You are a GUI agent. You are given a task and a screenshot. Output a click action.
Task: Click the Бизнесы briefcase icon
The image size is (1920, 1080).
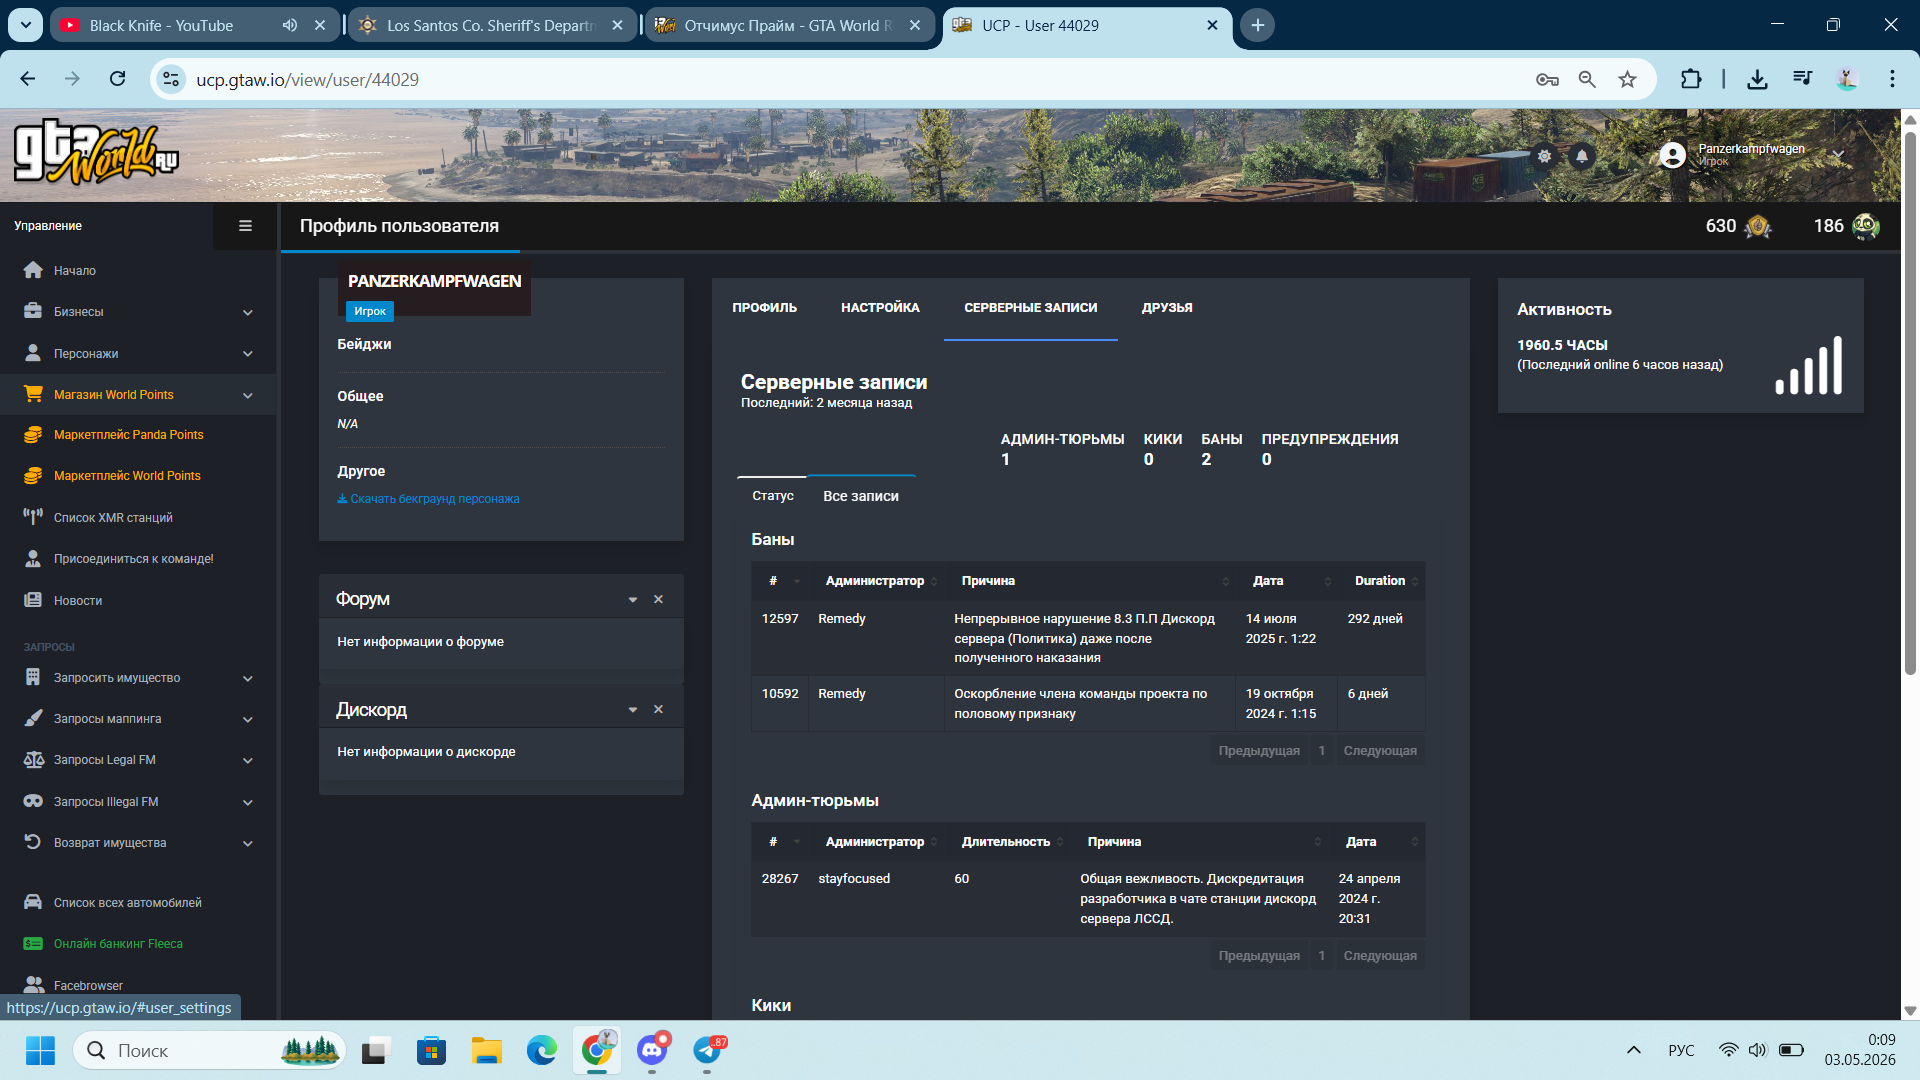(33, 311)
